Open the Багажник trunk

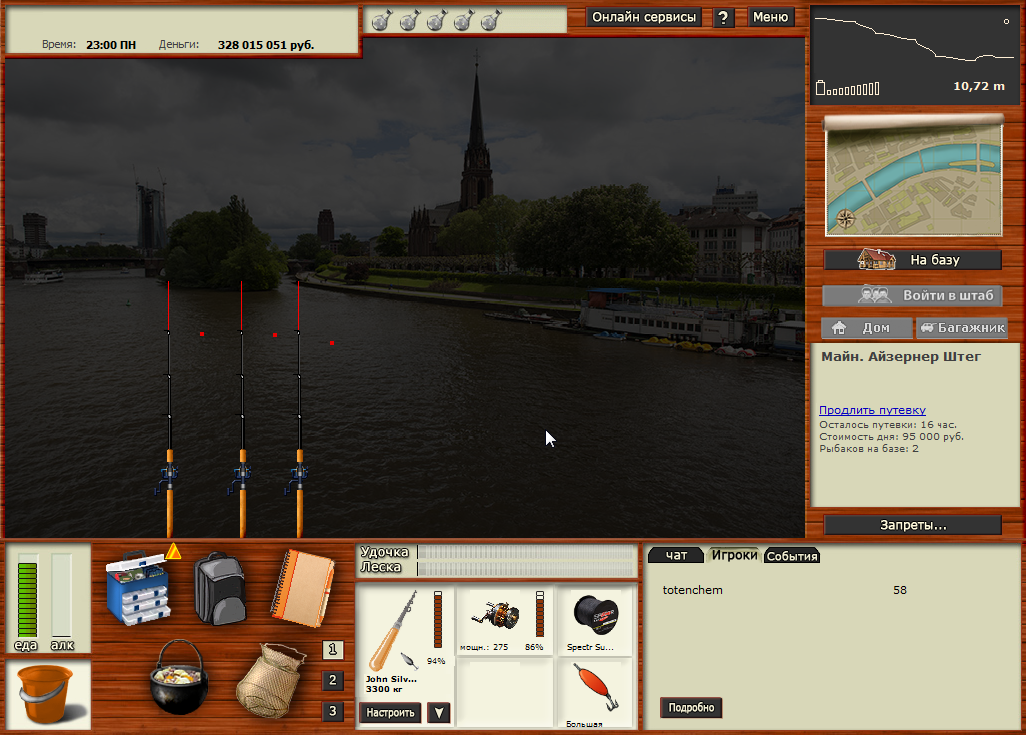coord(962,327)
